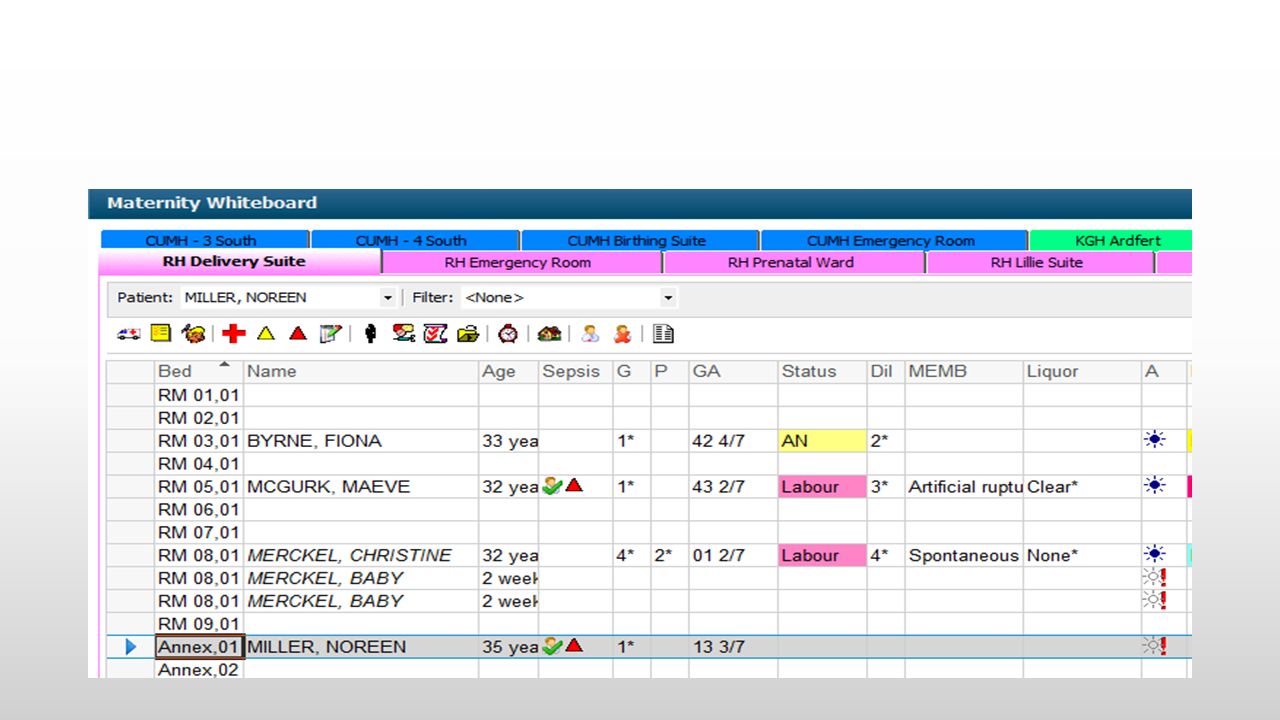Click the Name column header
This screenshot has height=720, width=1280.
(361, 371)
